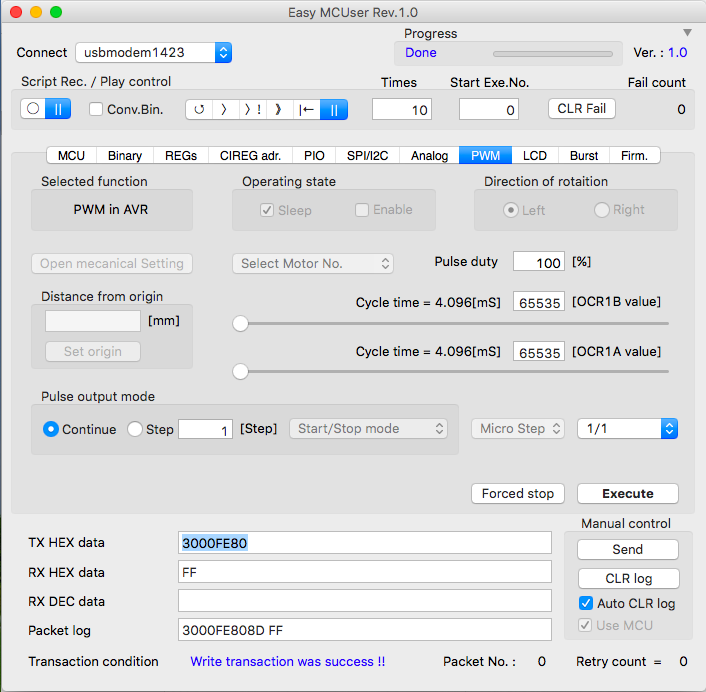Click the Set origin button

[93, 351]
